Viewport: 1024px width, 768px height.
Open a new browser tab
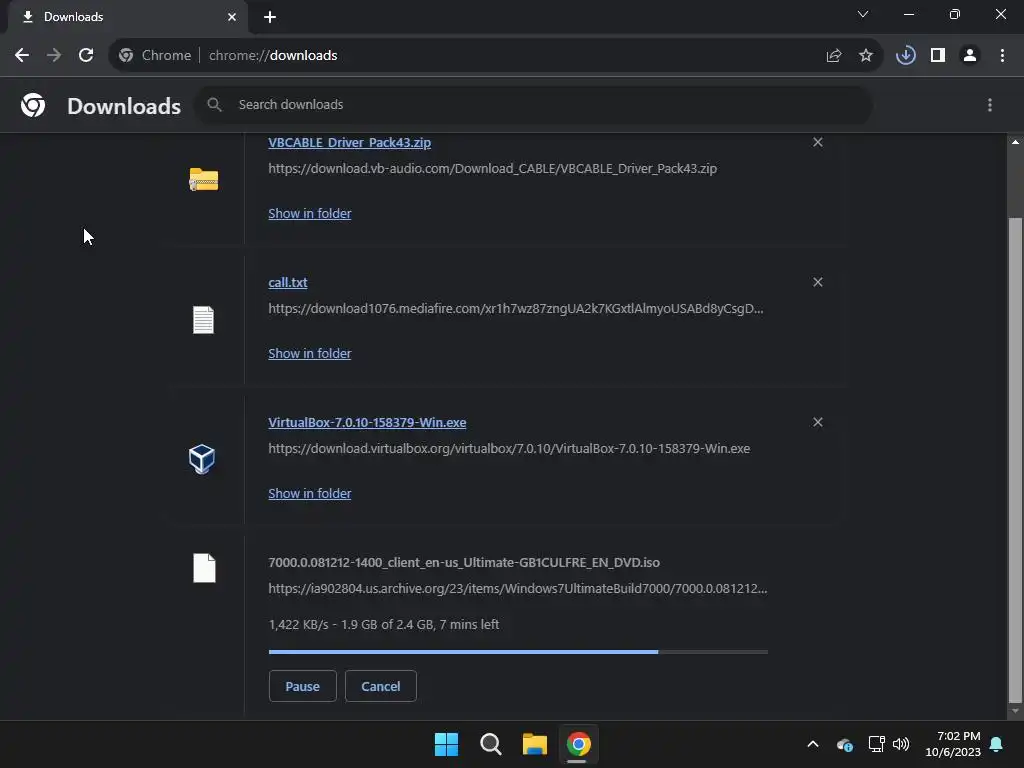point(270,17)
